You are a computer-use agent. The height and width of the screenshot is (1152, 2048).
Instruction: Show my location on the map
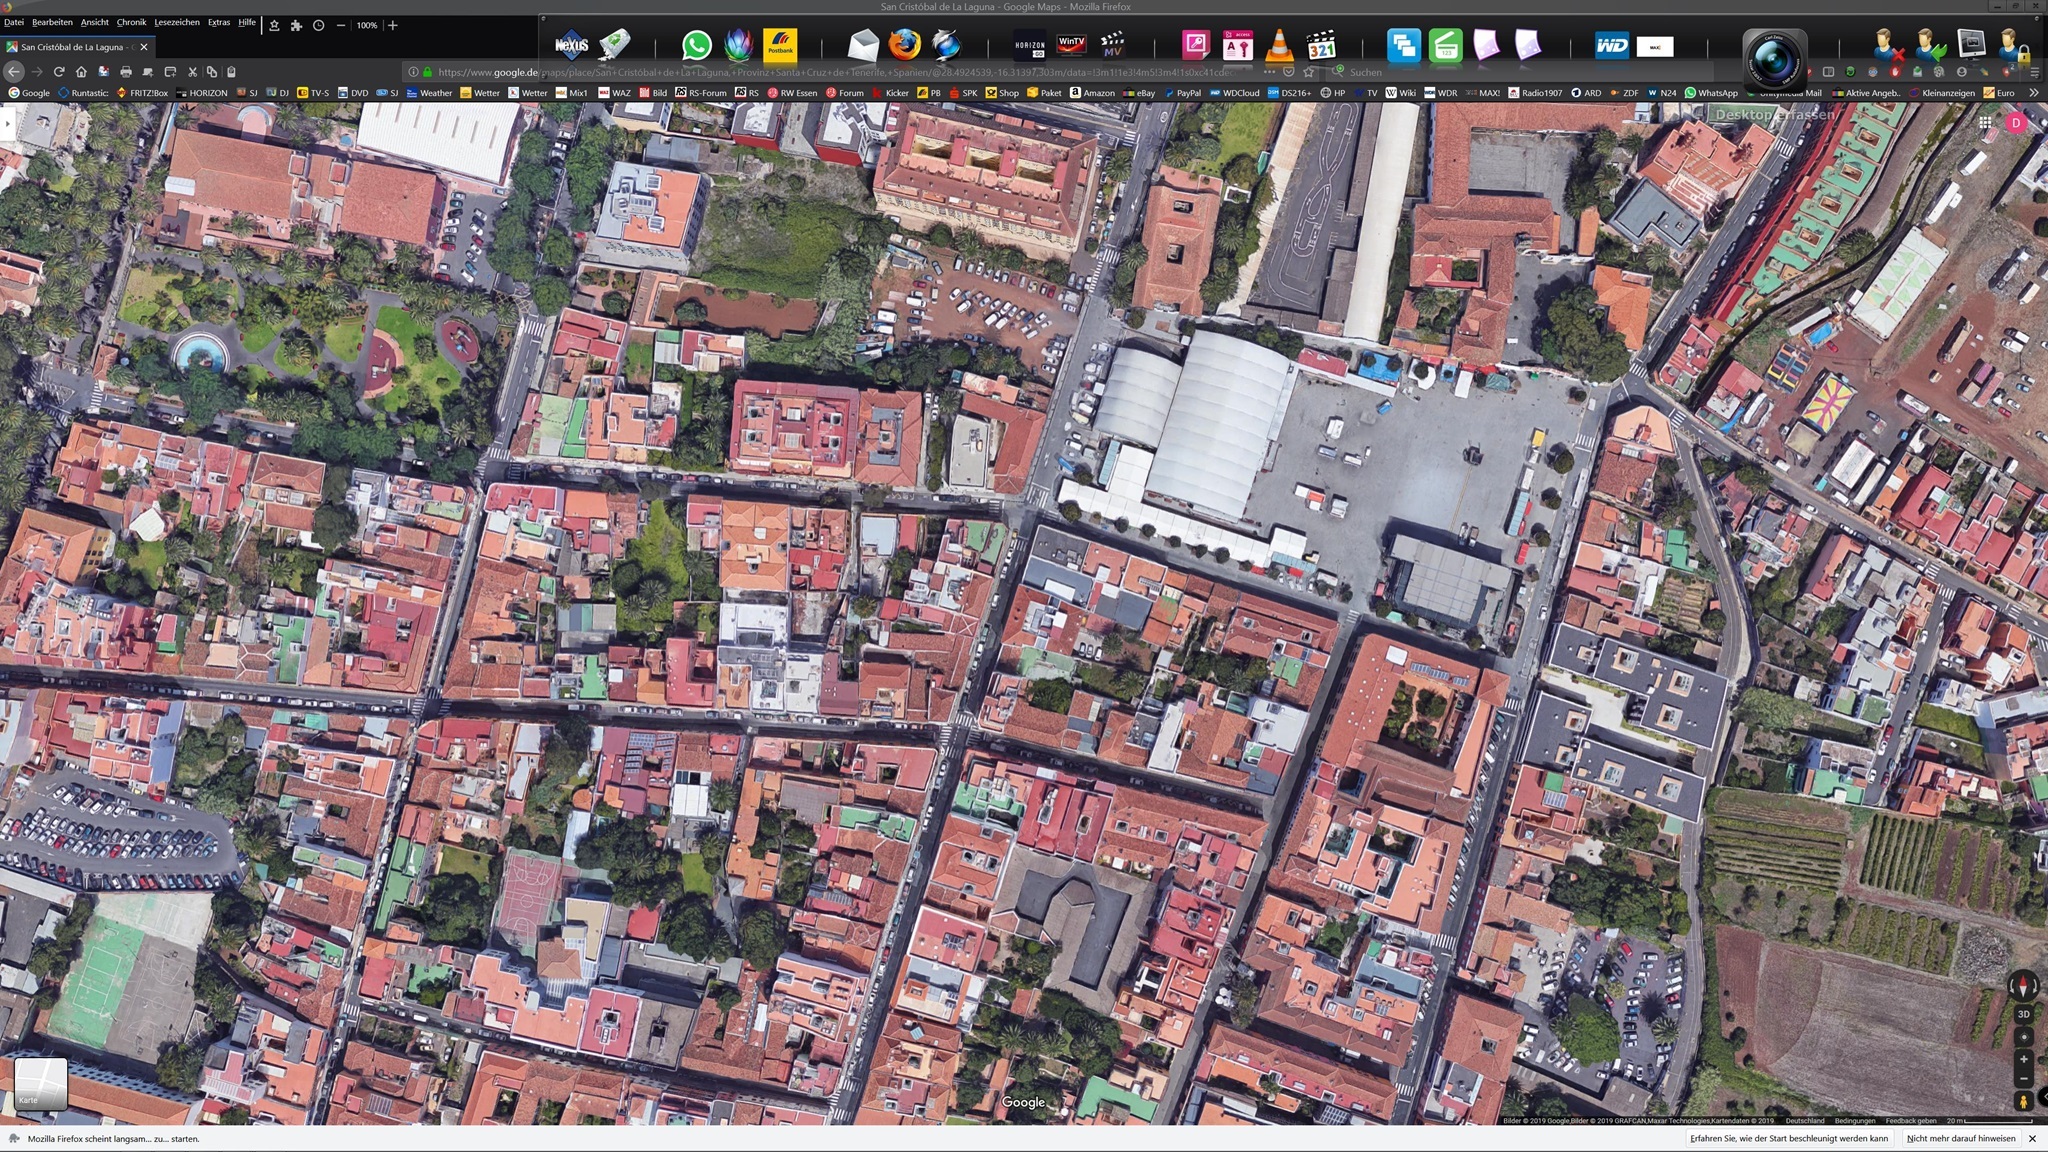coord(2023,1036)
